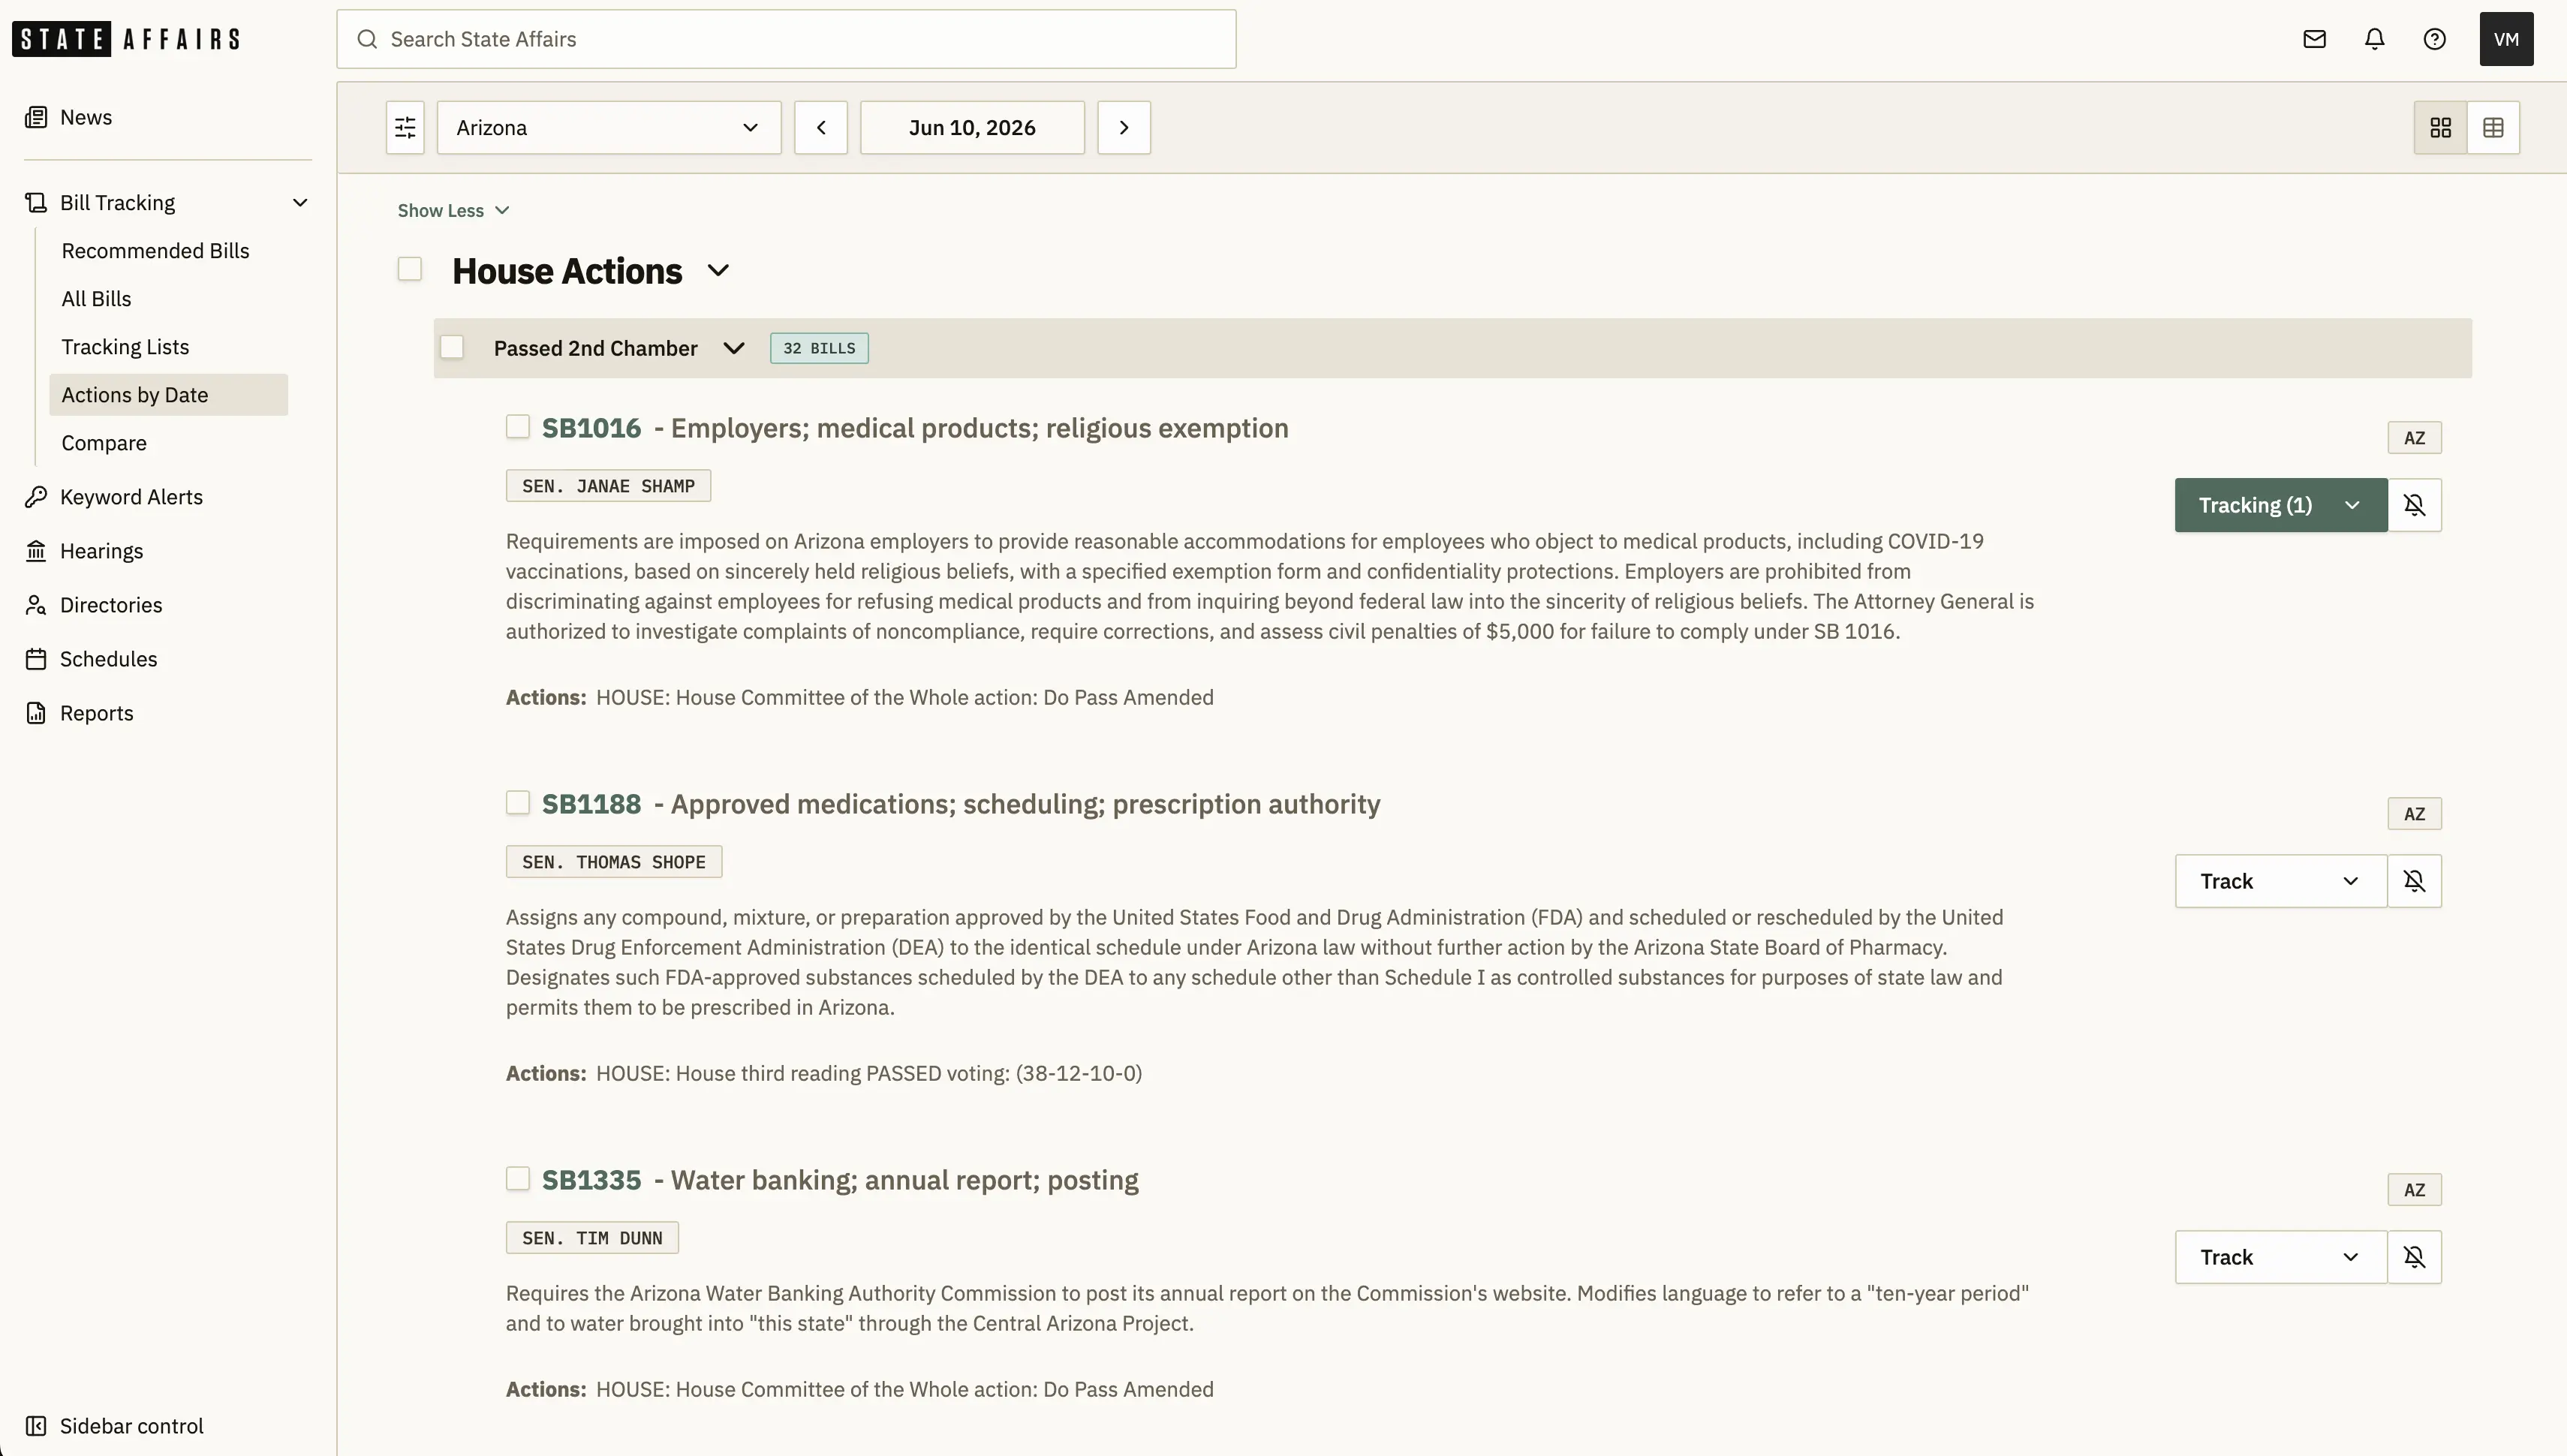Open bill SB1335 link

tap(591, 1180)
